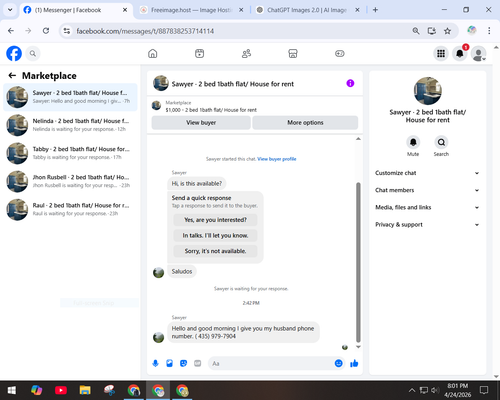Send 'Sorry, it's not available.' response
This screenshot has width=500, height=400.
click(215, 251)
